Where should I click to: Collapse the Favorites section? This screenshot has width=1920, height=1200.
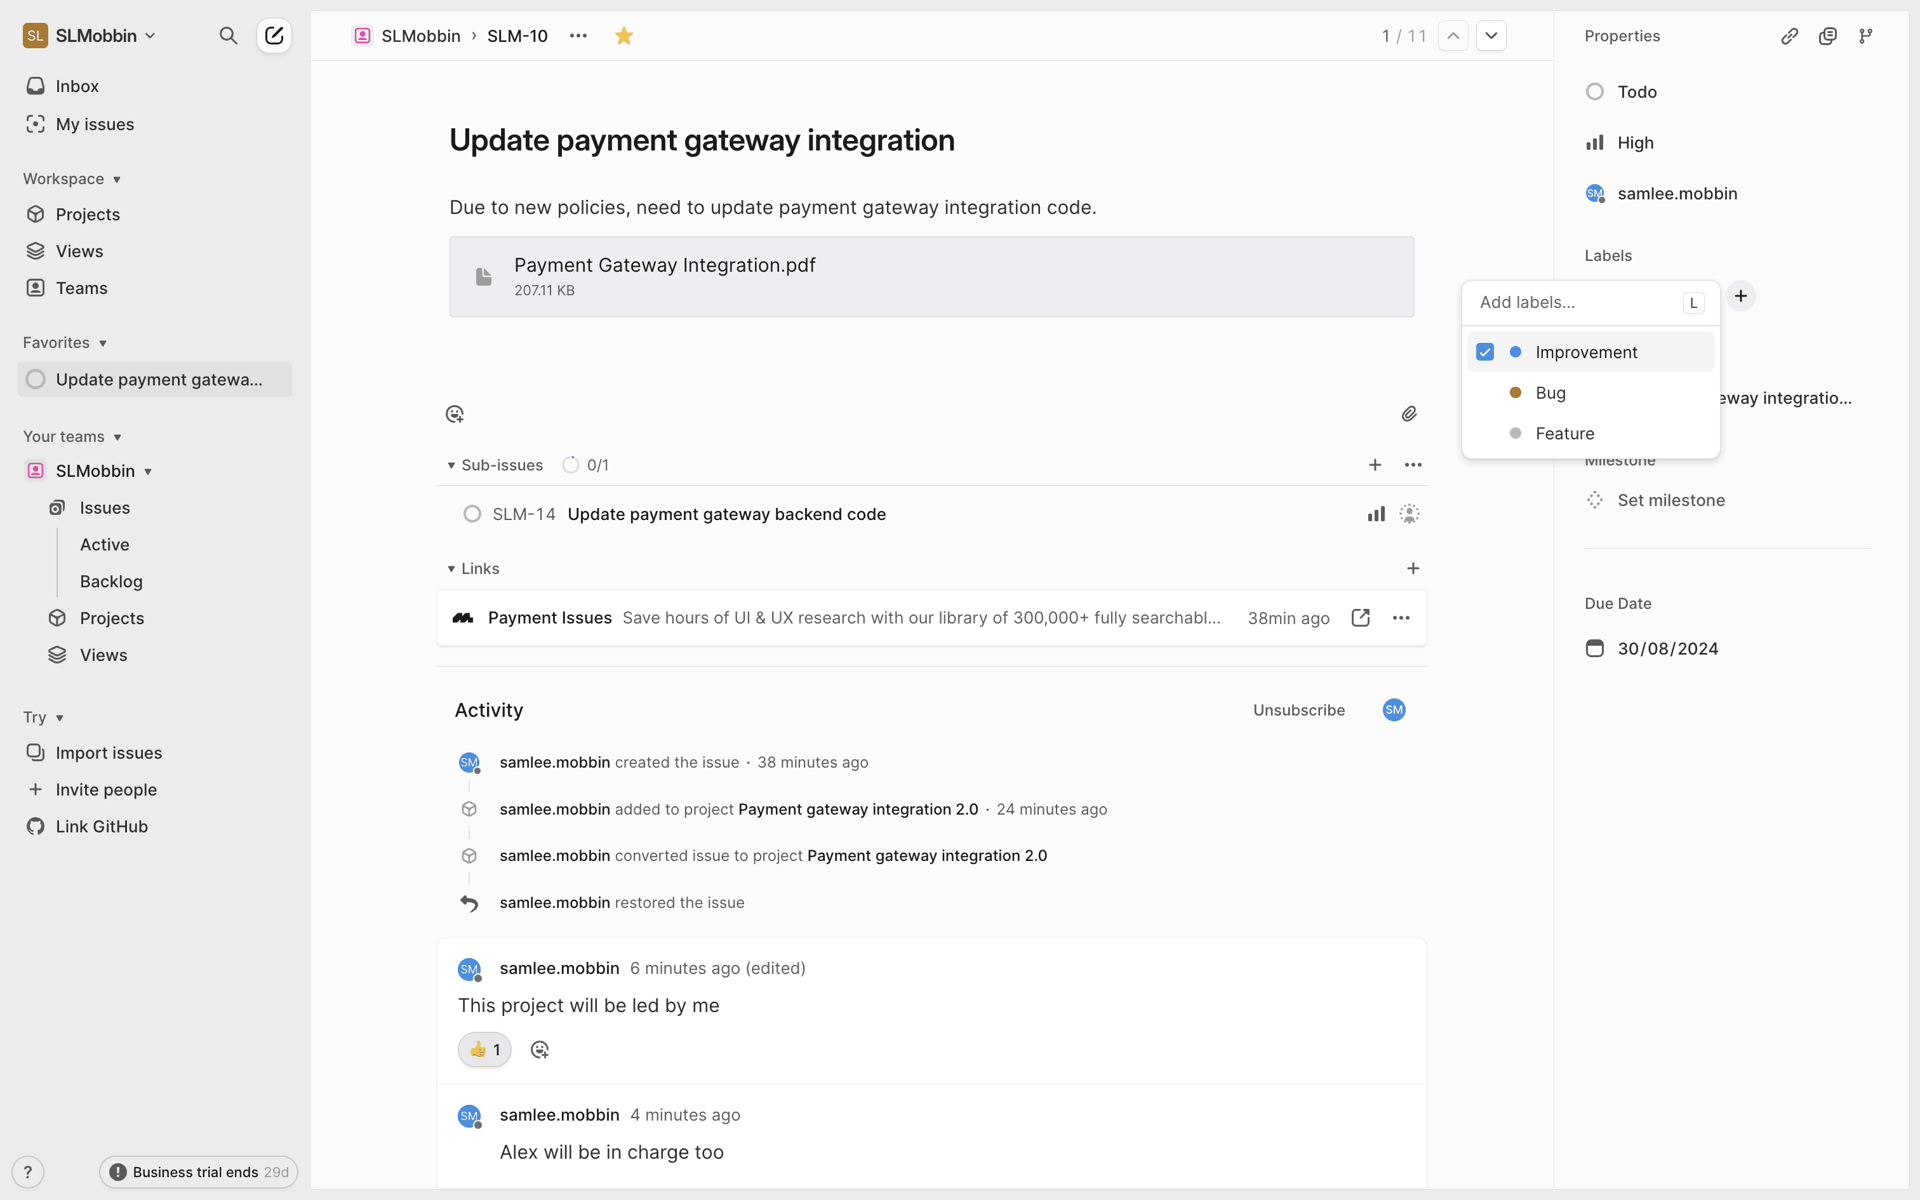pyautogui.click(x=65, y=343)
